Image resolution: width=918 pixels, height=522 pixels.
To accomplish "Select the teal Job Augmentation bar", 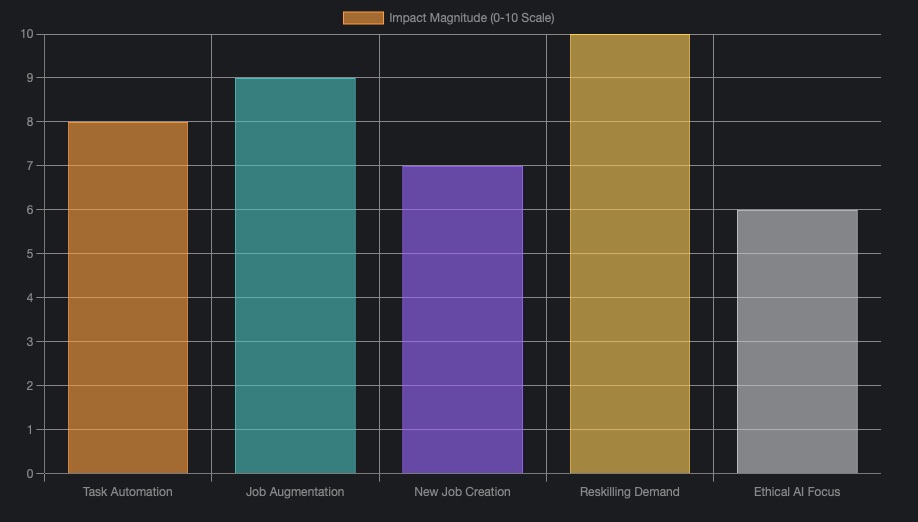I will pos(295,275).
